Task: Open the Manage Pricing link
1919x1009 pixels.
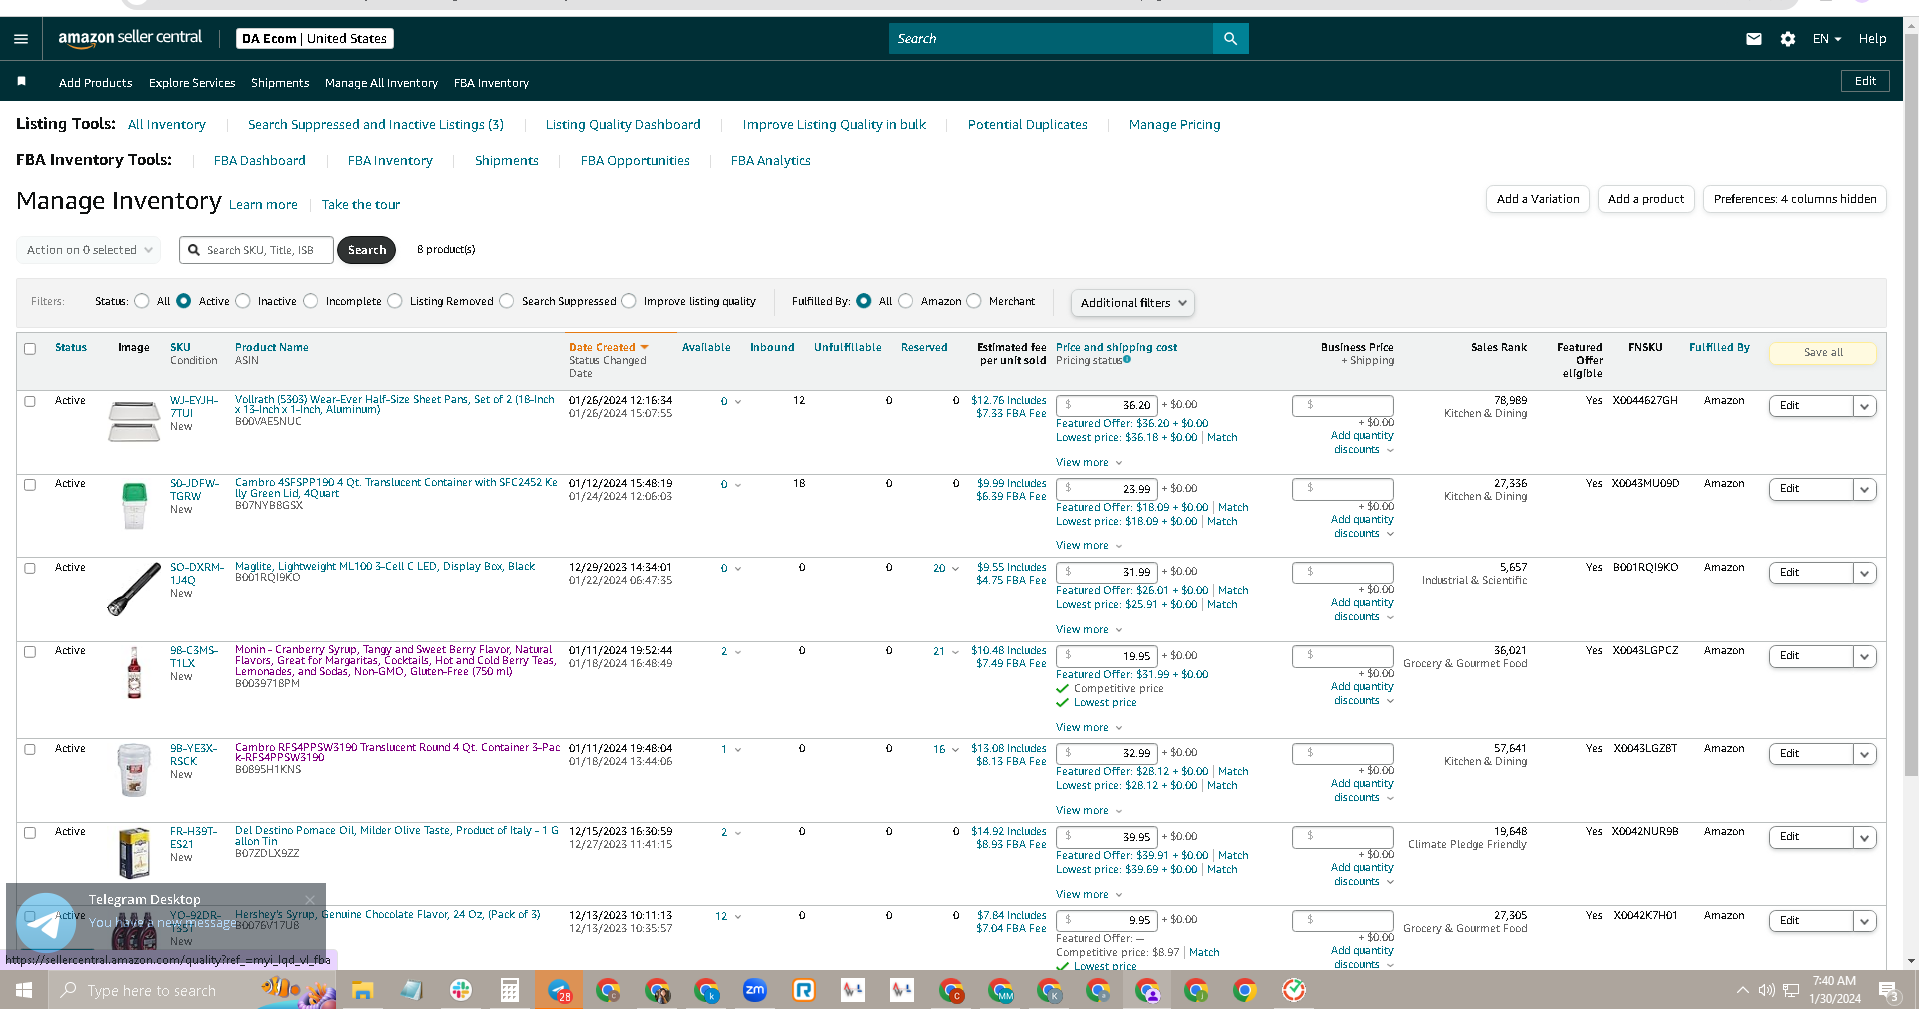Action: [1174, 125]
